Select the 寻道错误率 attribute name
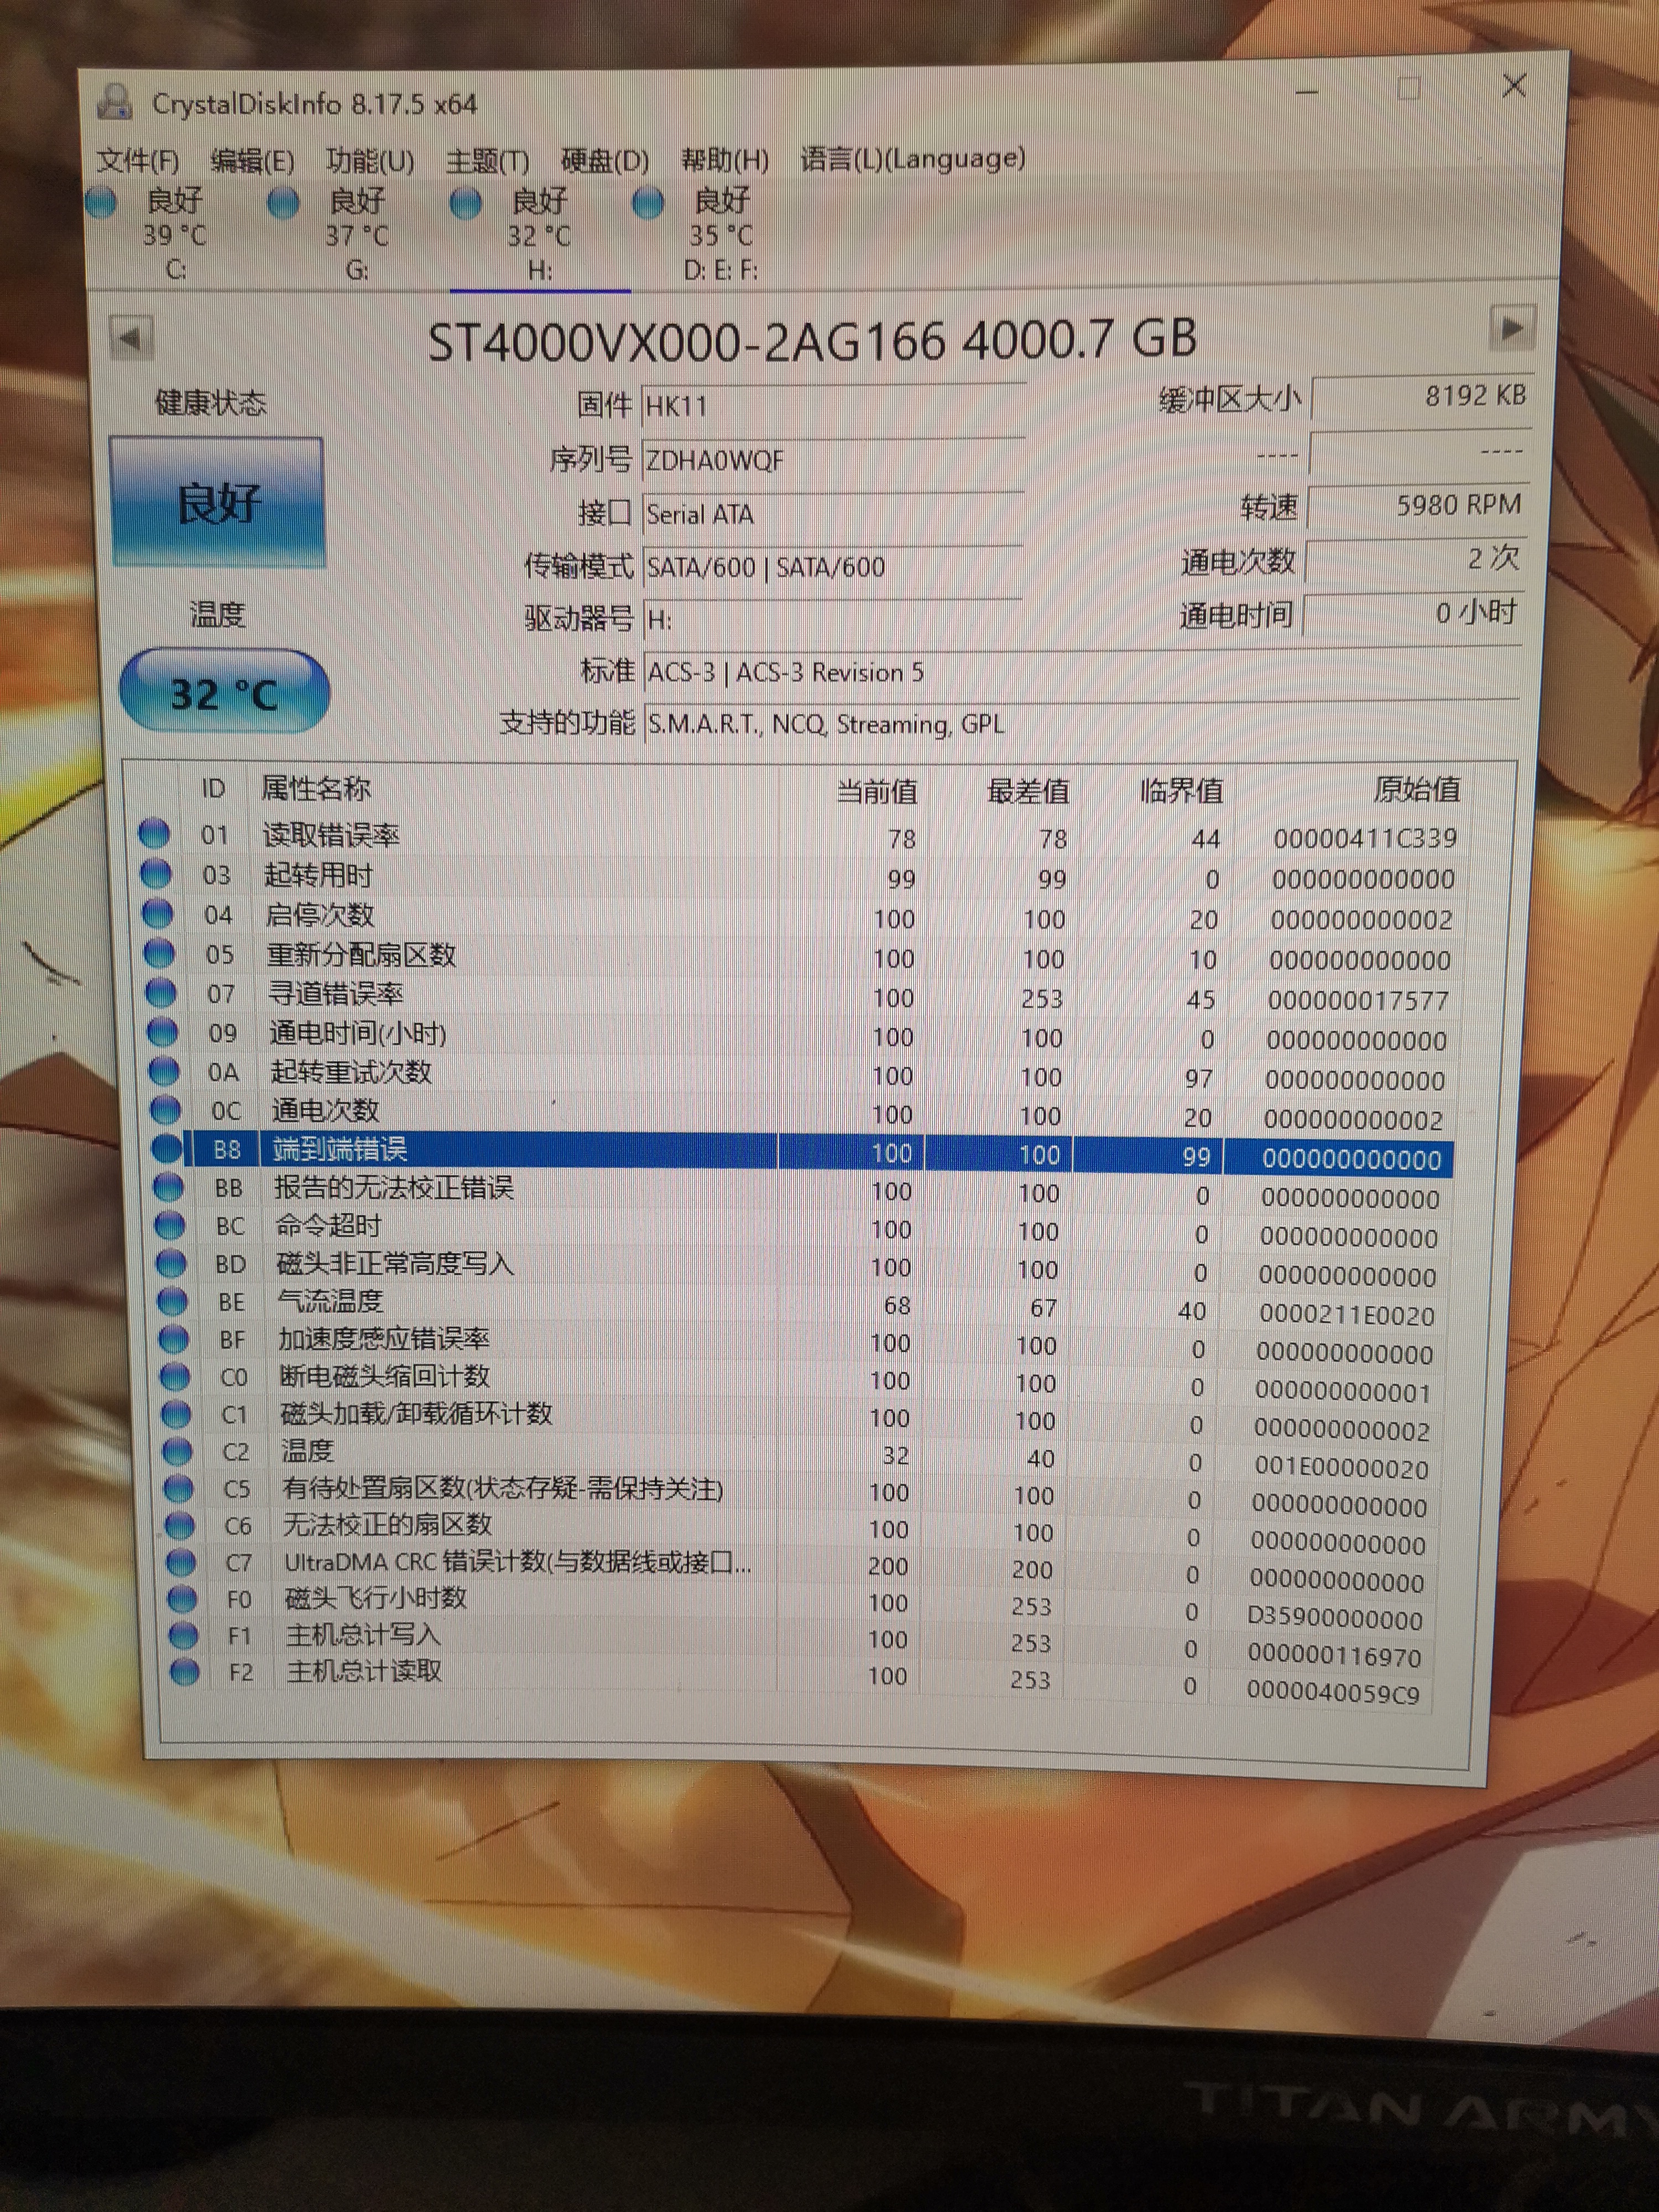This screenshot has height=2212, width=1659. (336, 993)
